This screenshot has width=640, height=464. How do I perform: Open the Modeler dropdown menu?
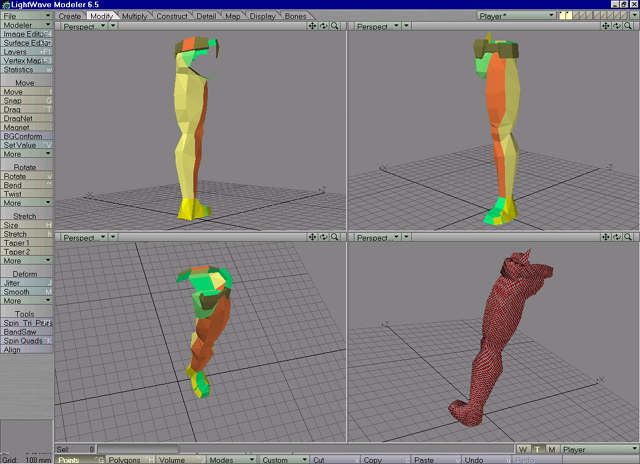click(27, 24)
